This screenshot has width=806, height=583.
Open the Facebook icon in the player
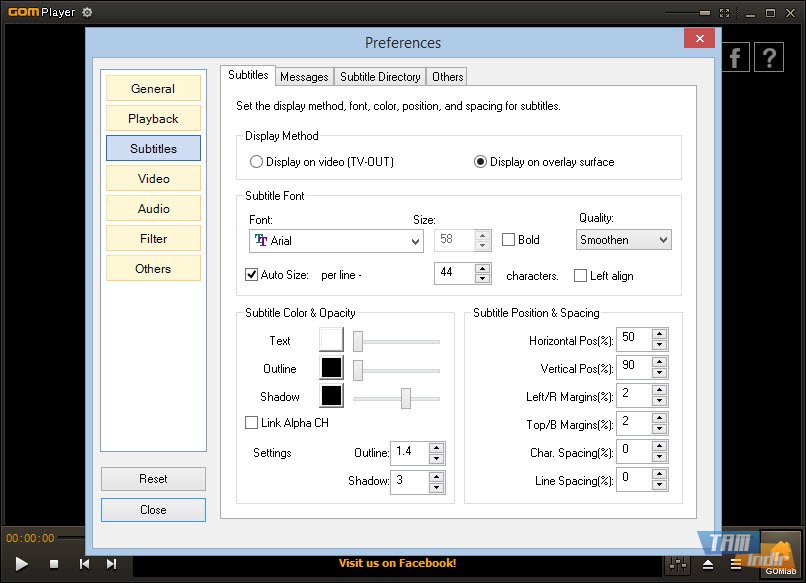(736, 57)
